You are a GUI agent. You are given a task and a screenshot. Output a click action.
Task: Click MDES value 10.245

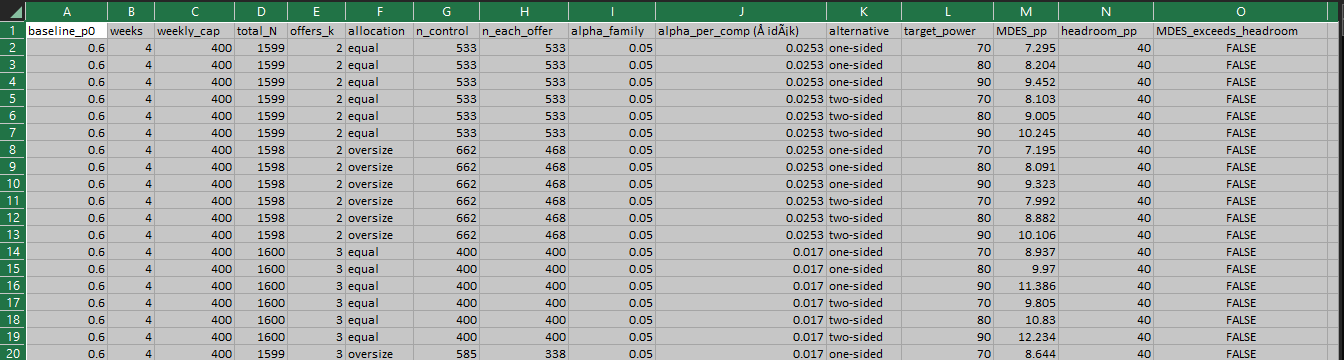tap(1026, 133)
